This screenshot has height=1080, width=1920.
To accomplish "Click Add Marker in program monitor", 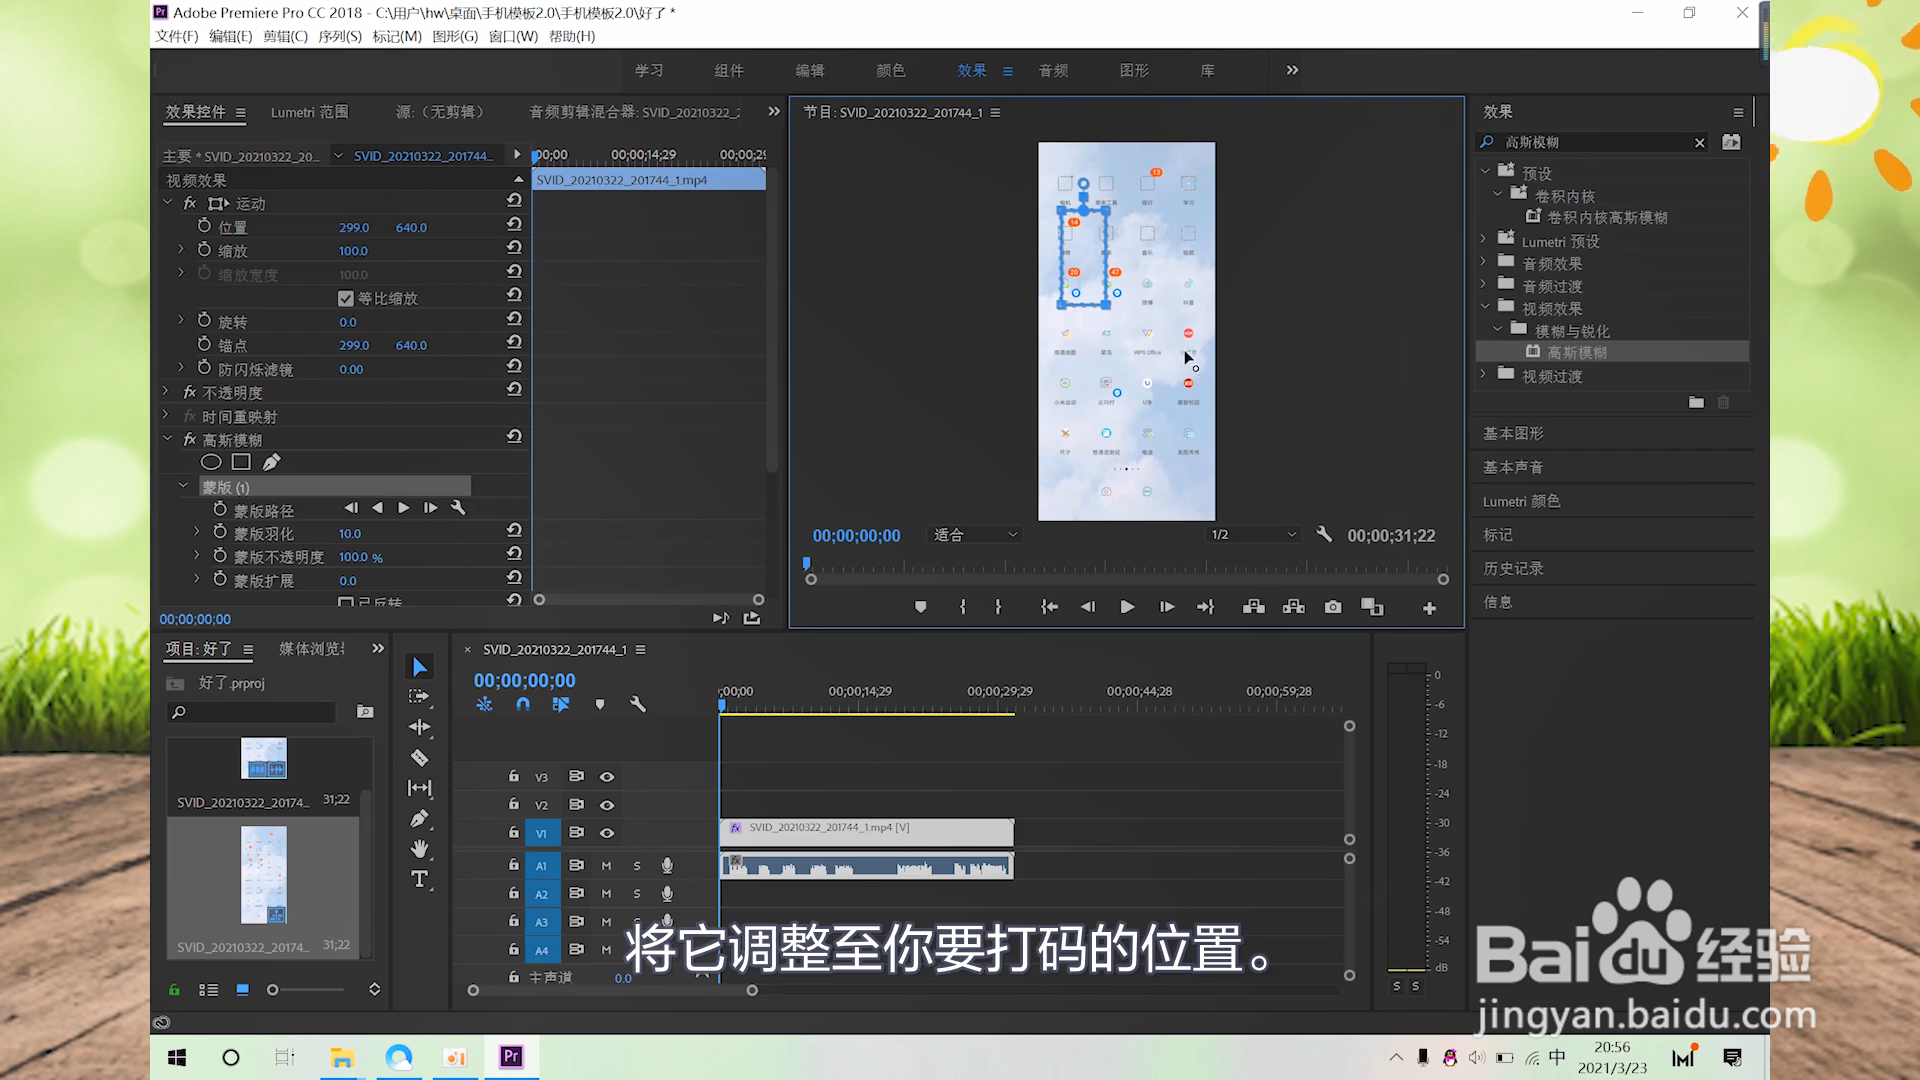I will point(921,607).
